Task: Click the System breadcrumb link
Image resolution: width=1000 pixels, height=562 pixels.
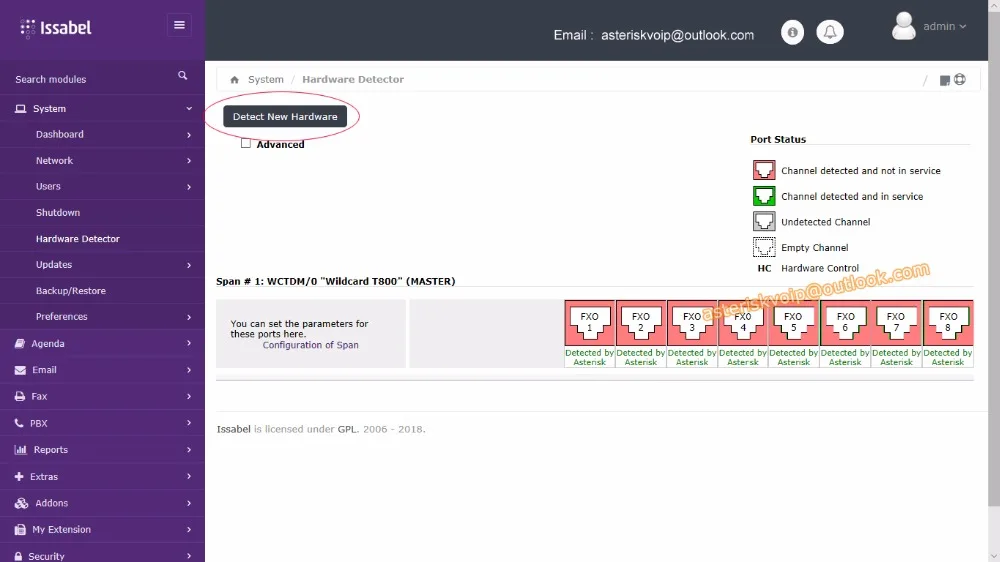Action: tap(266, 80)
